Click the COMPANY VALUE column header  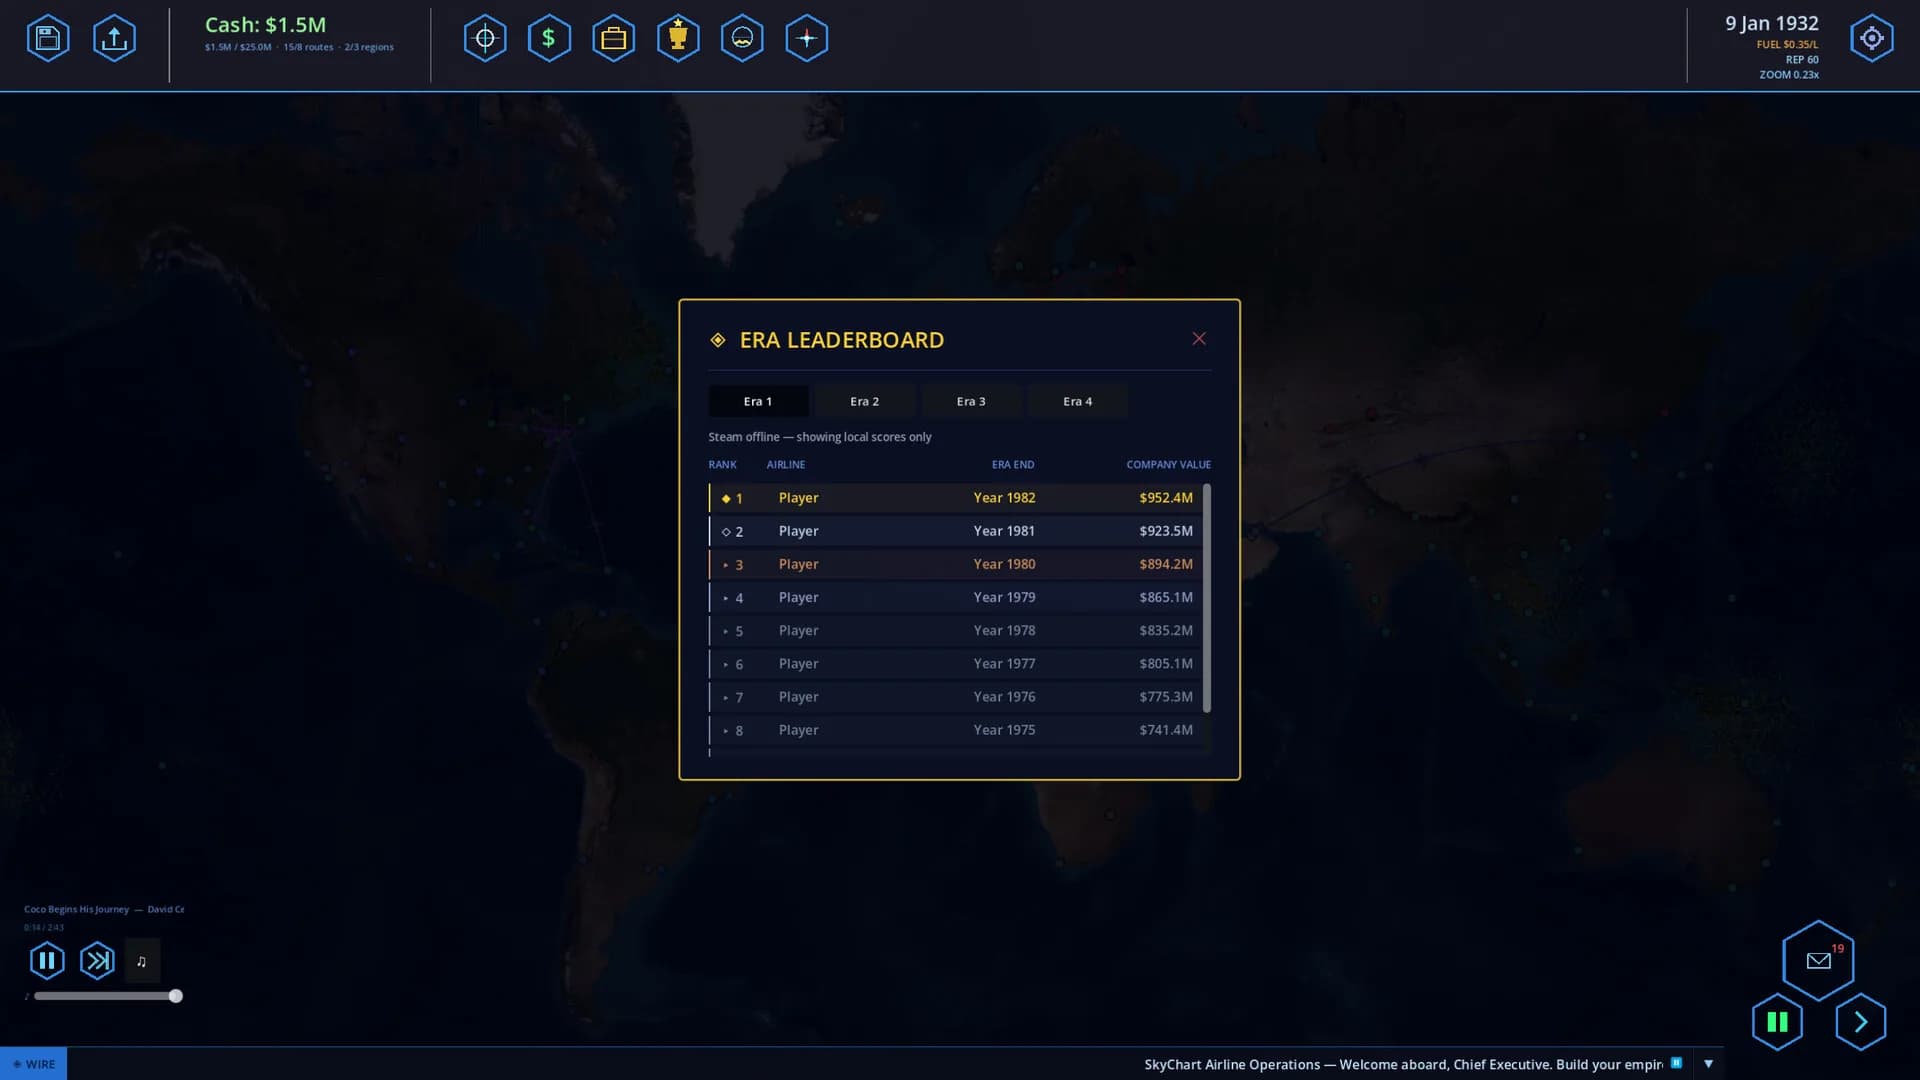[x=1168, y=465]
